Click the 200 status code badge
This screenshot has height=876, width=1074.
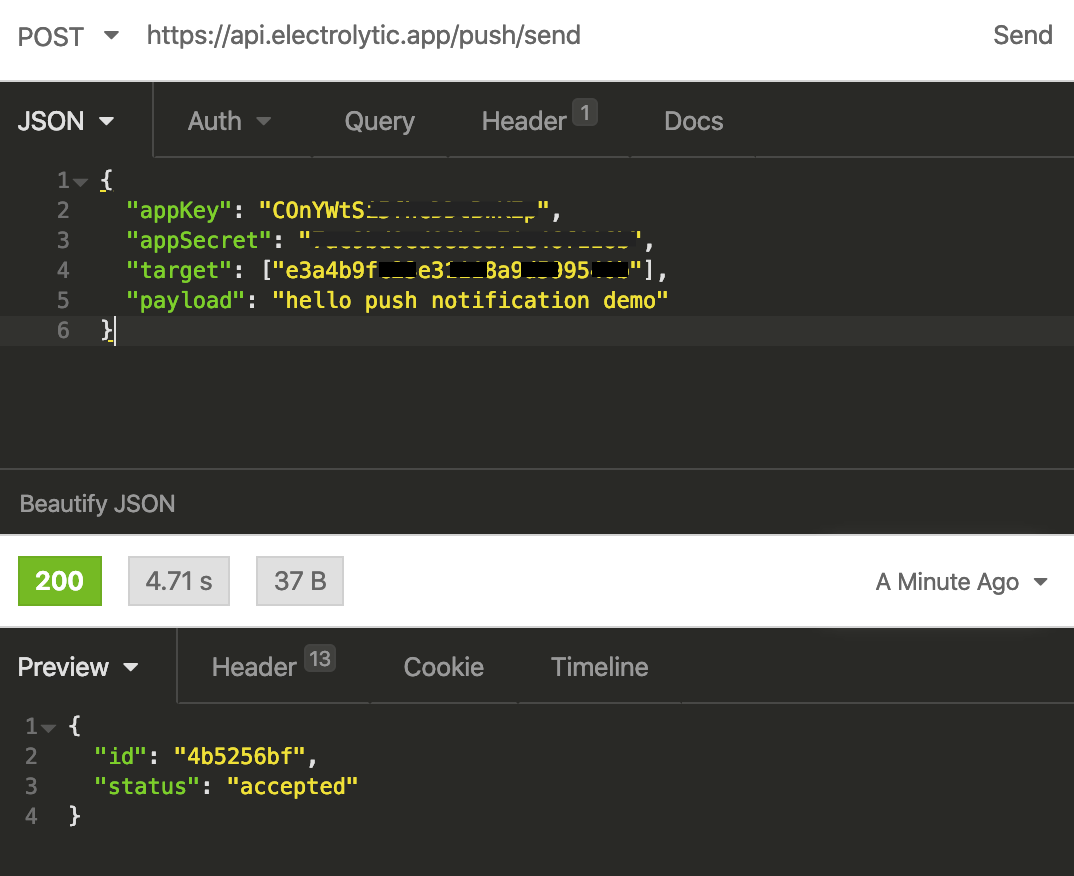tap(60, 581)
